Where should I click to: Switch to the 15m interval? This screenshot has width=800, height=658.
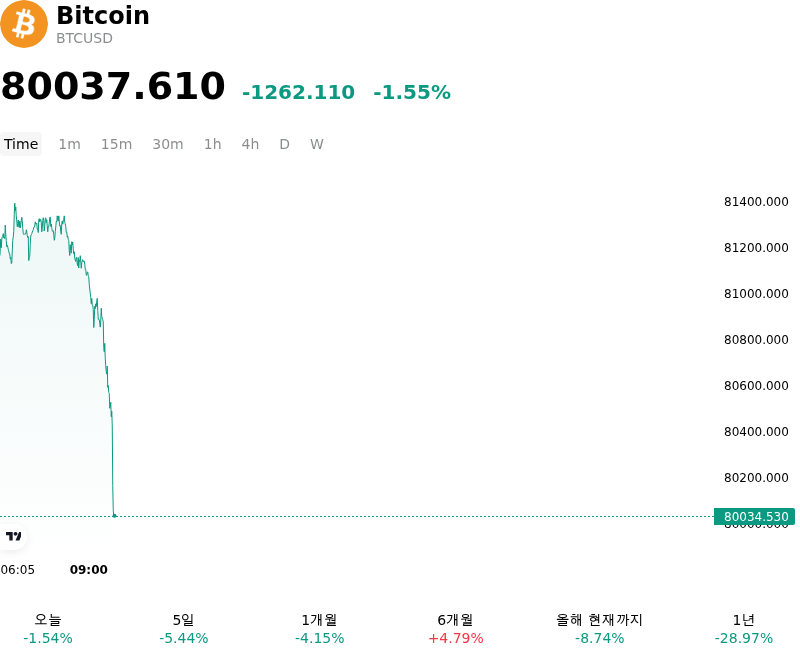116,144
